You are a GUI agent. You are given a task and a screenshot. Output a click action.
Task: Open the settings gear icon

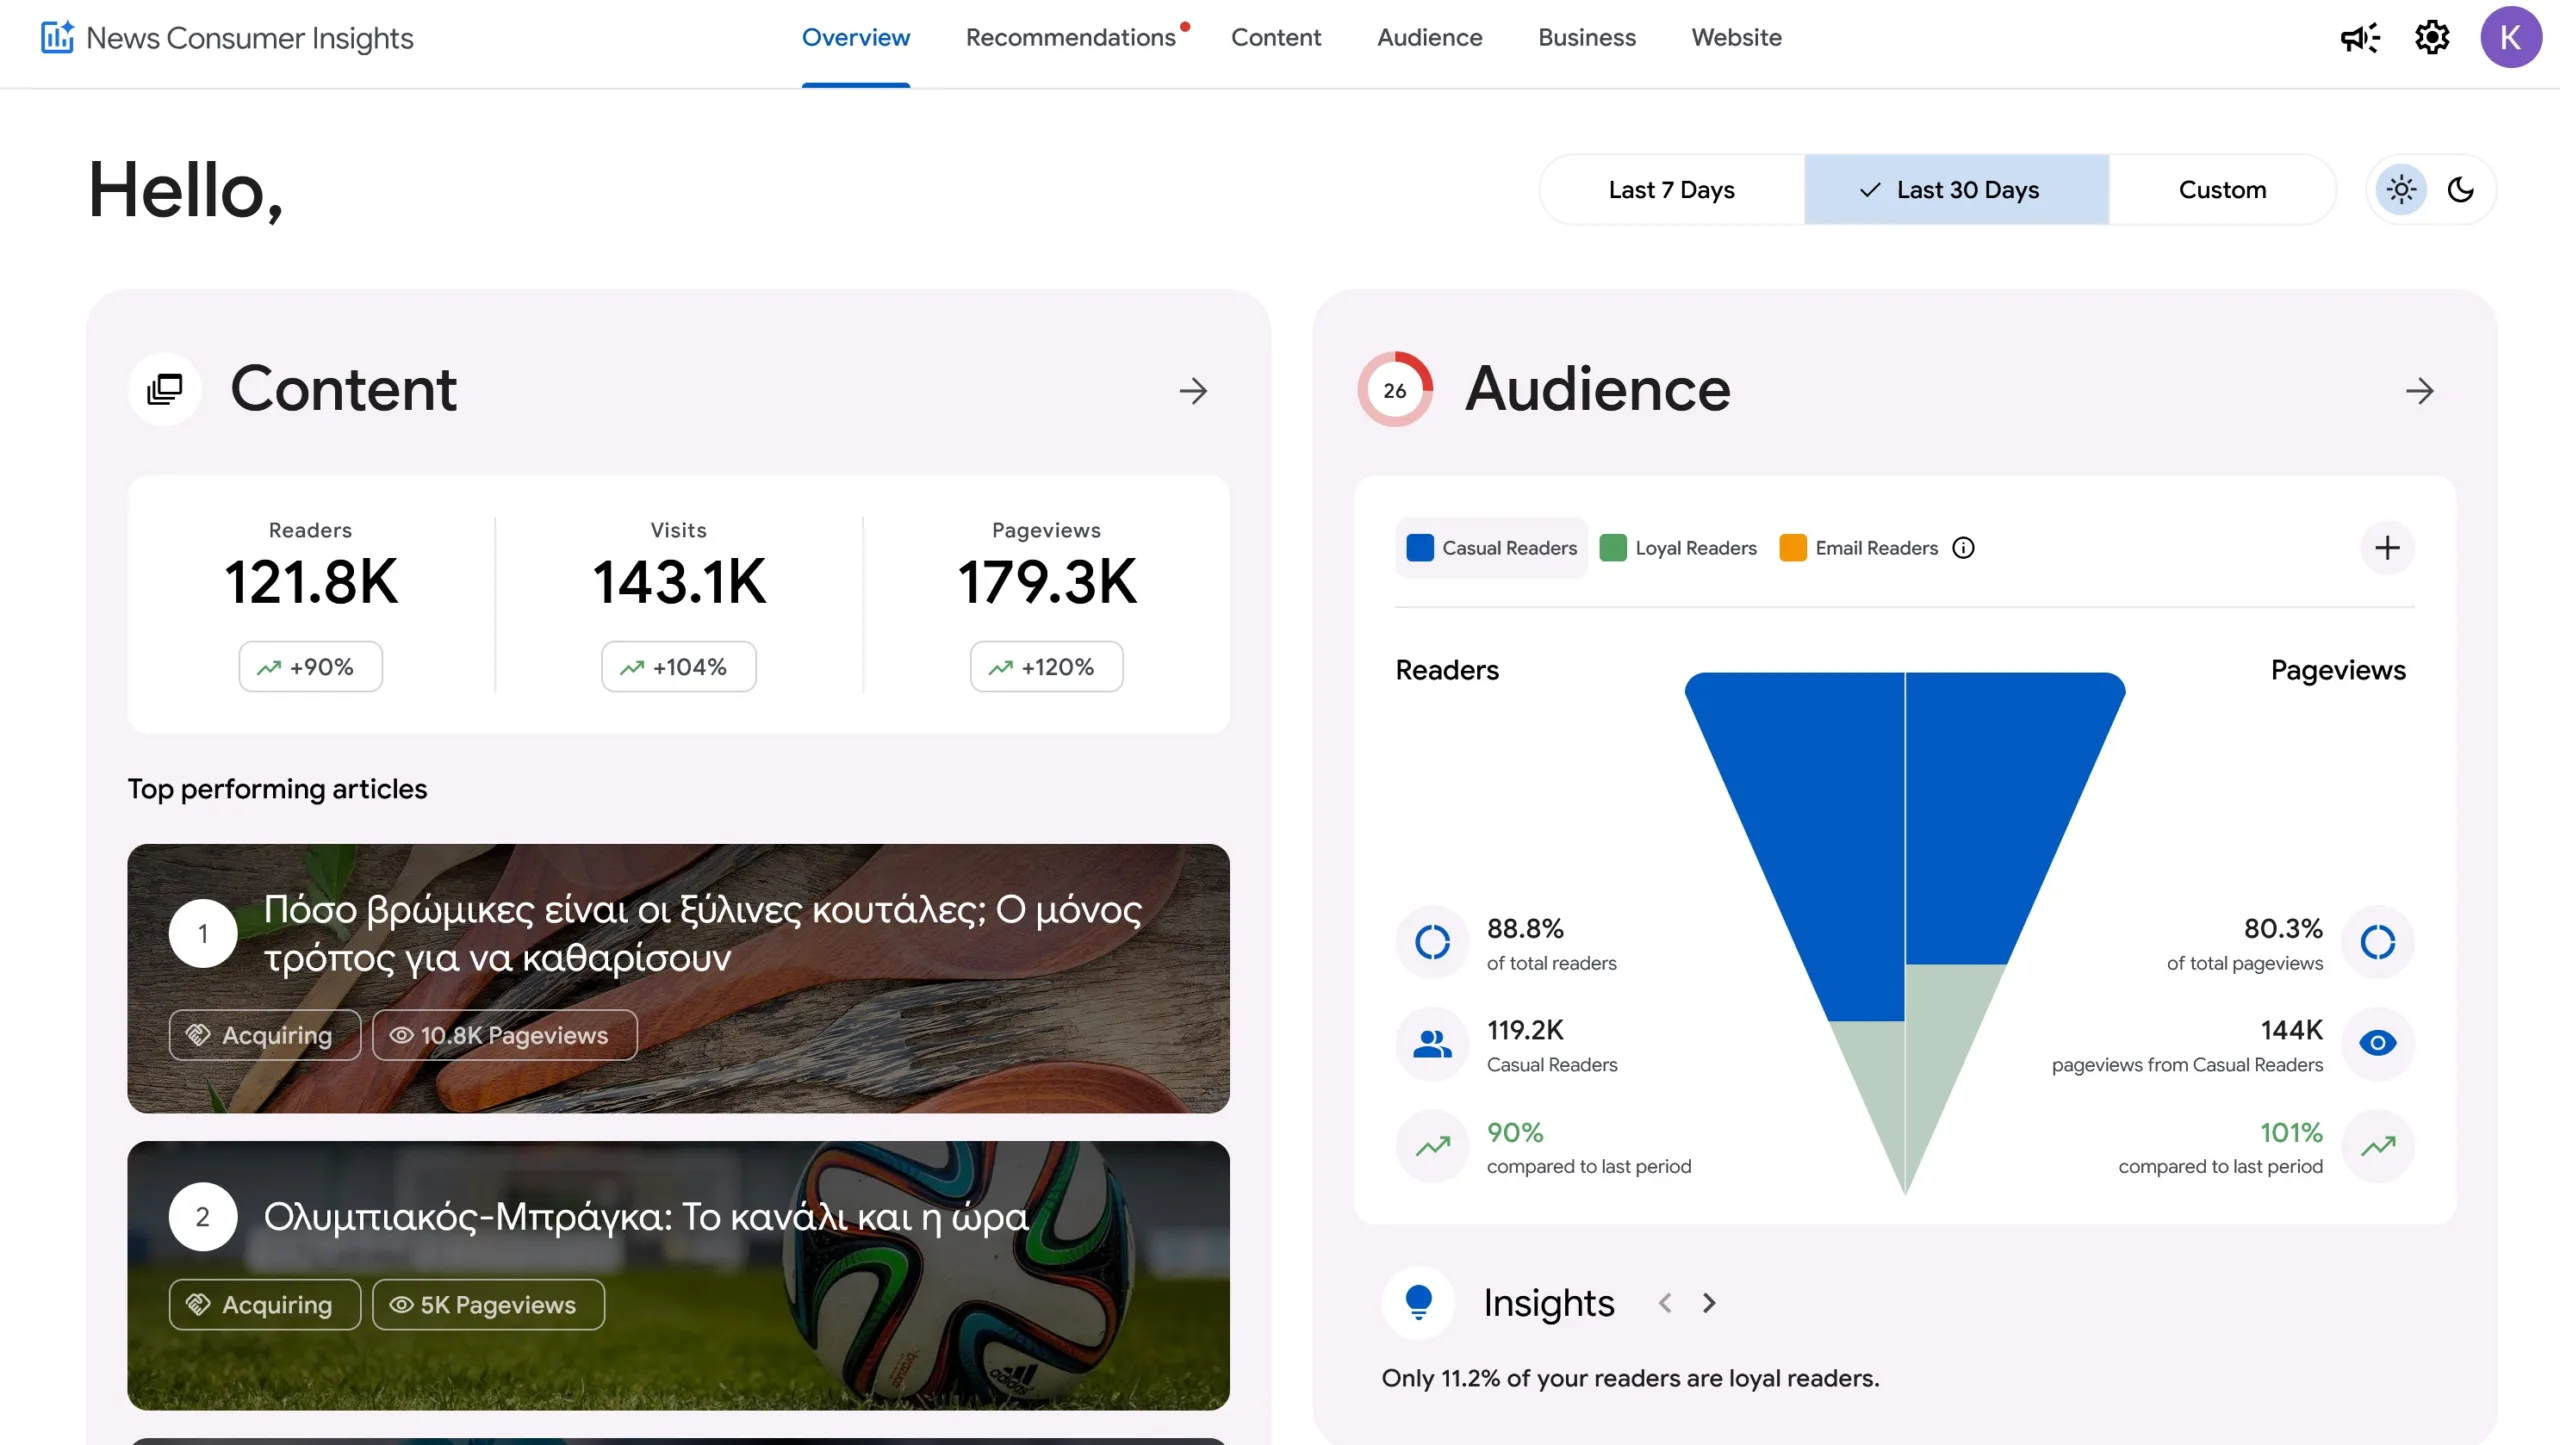(x=2432, y=38)
